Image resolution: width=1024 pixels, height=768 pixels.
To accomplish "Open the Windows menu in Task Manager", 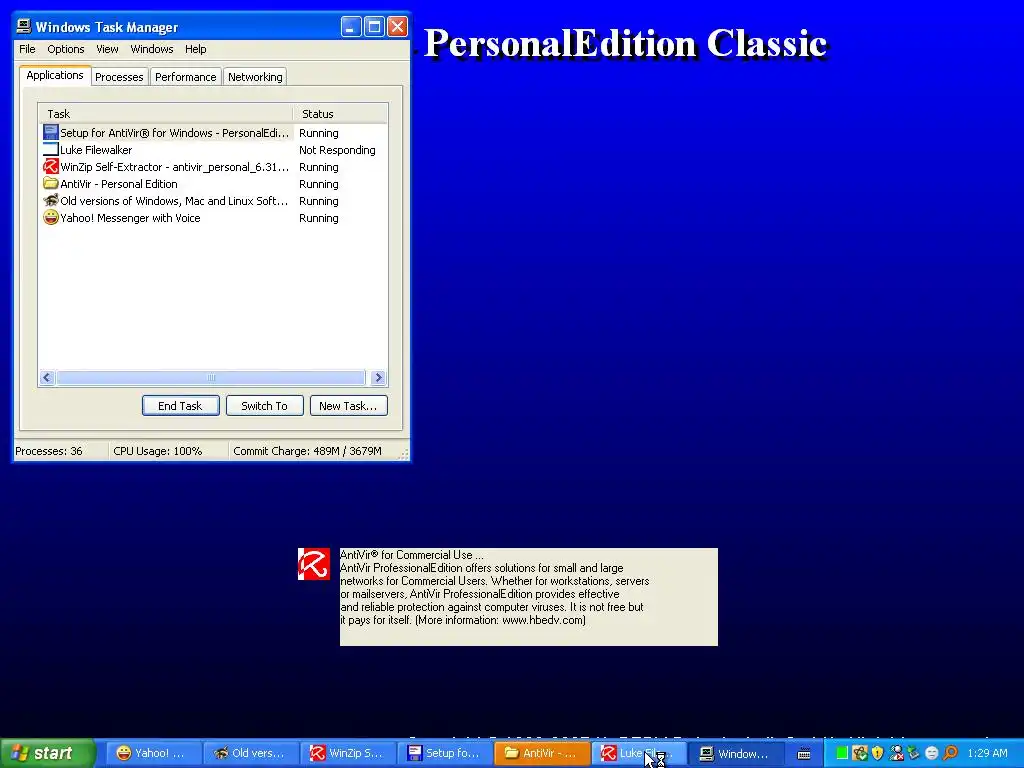I will pos(152,49).
